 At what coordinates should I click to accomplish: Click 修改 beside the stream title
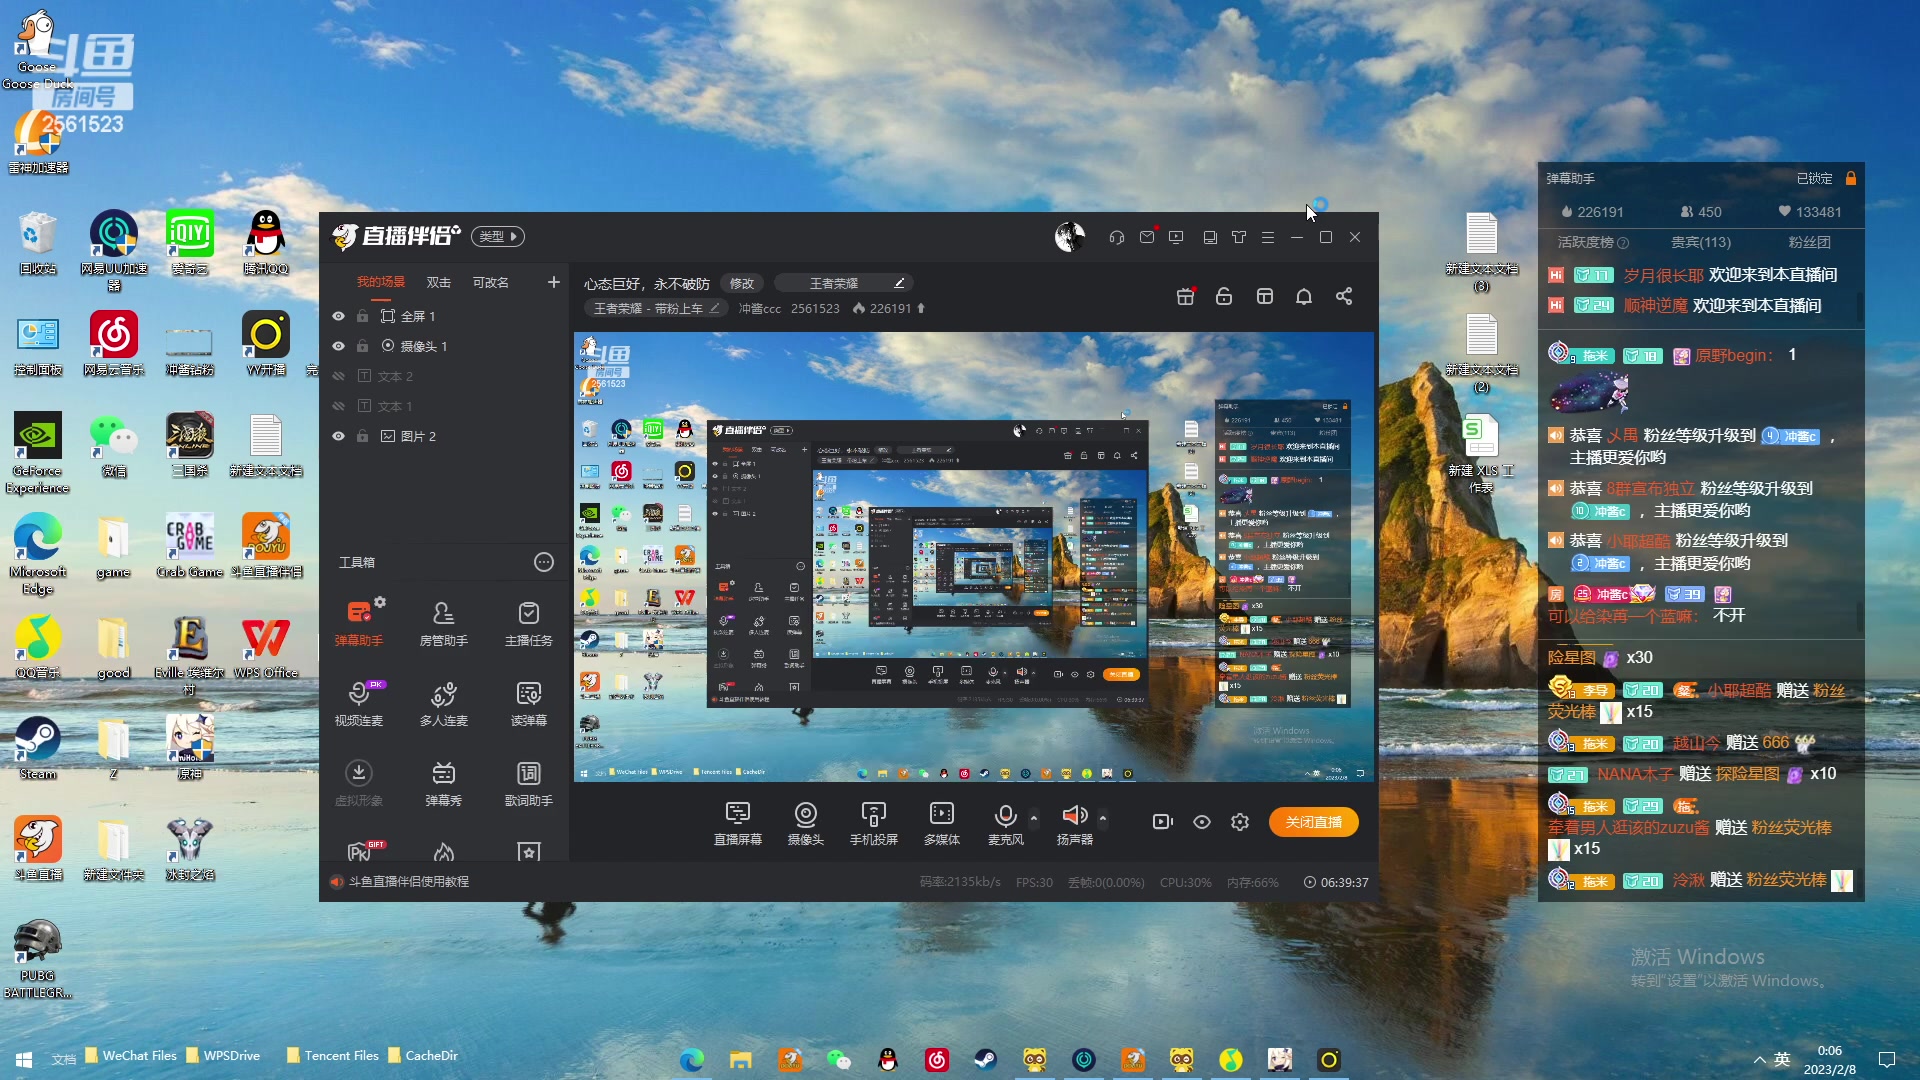(x=741, y=284)
